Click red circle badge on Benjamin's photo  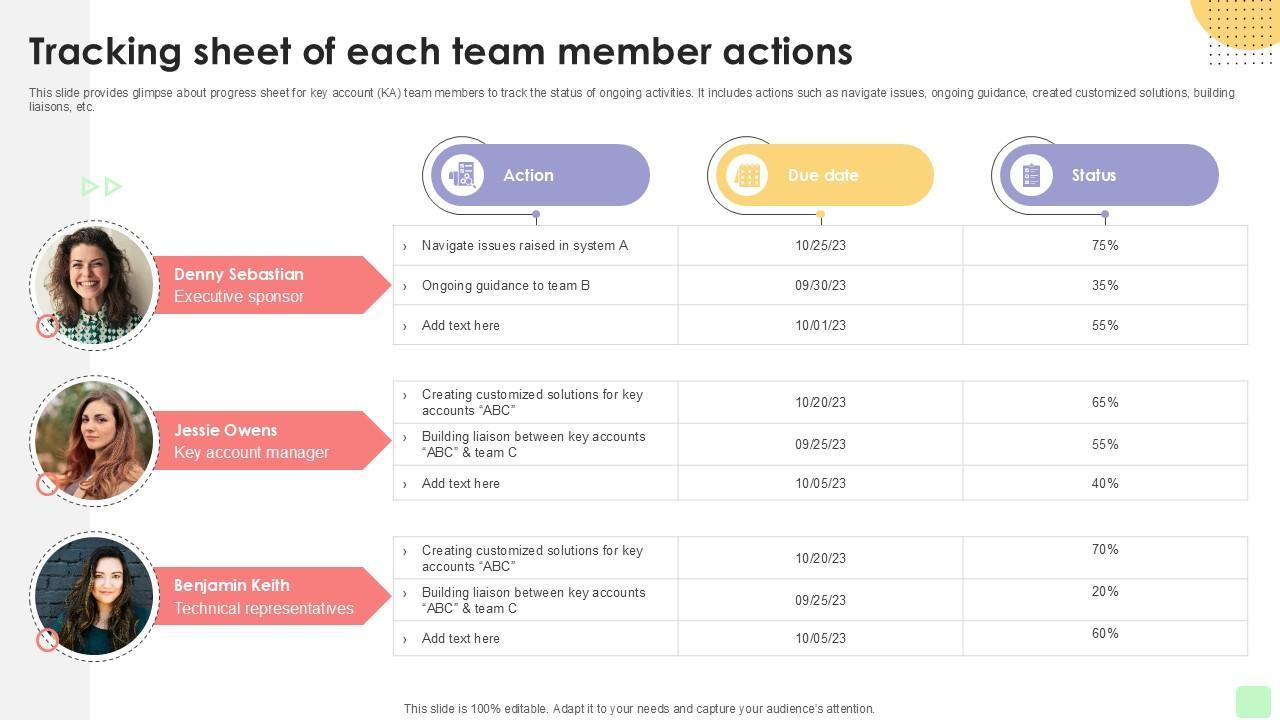(x=47, y=640)
